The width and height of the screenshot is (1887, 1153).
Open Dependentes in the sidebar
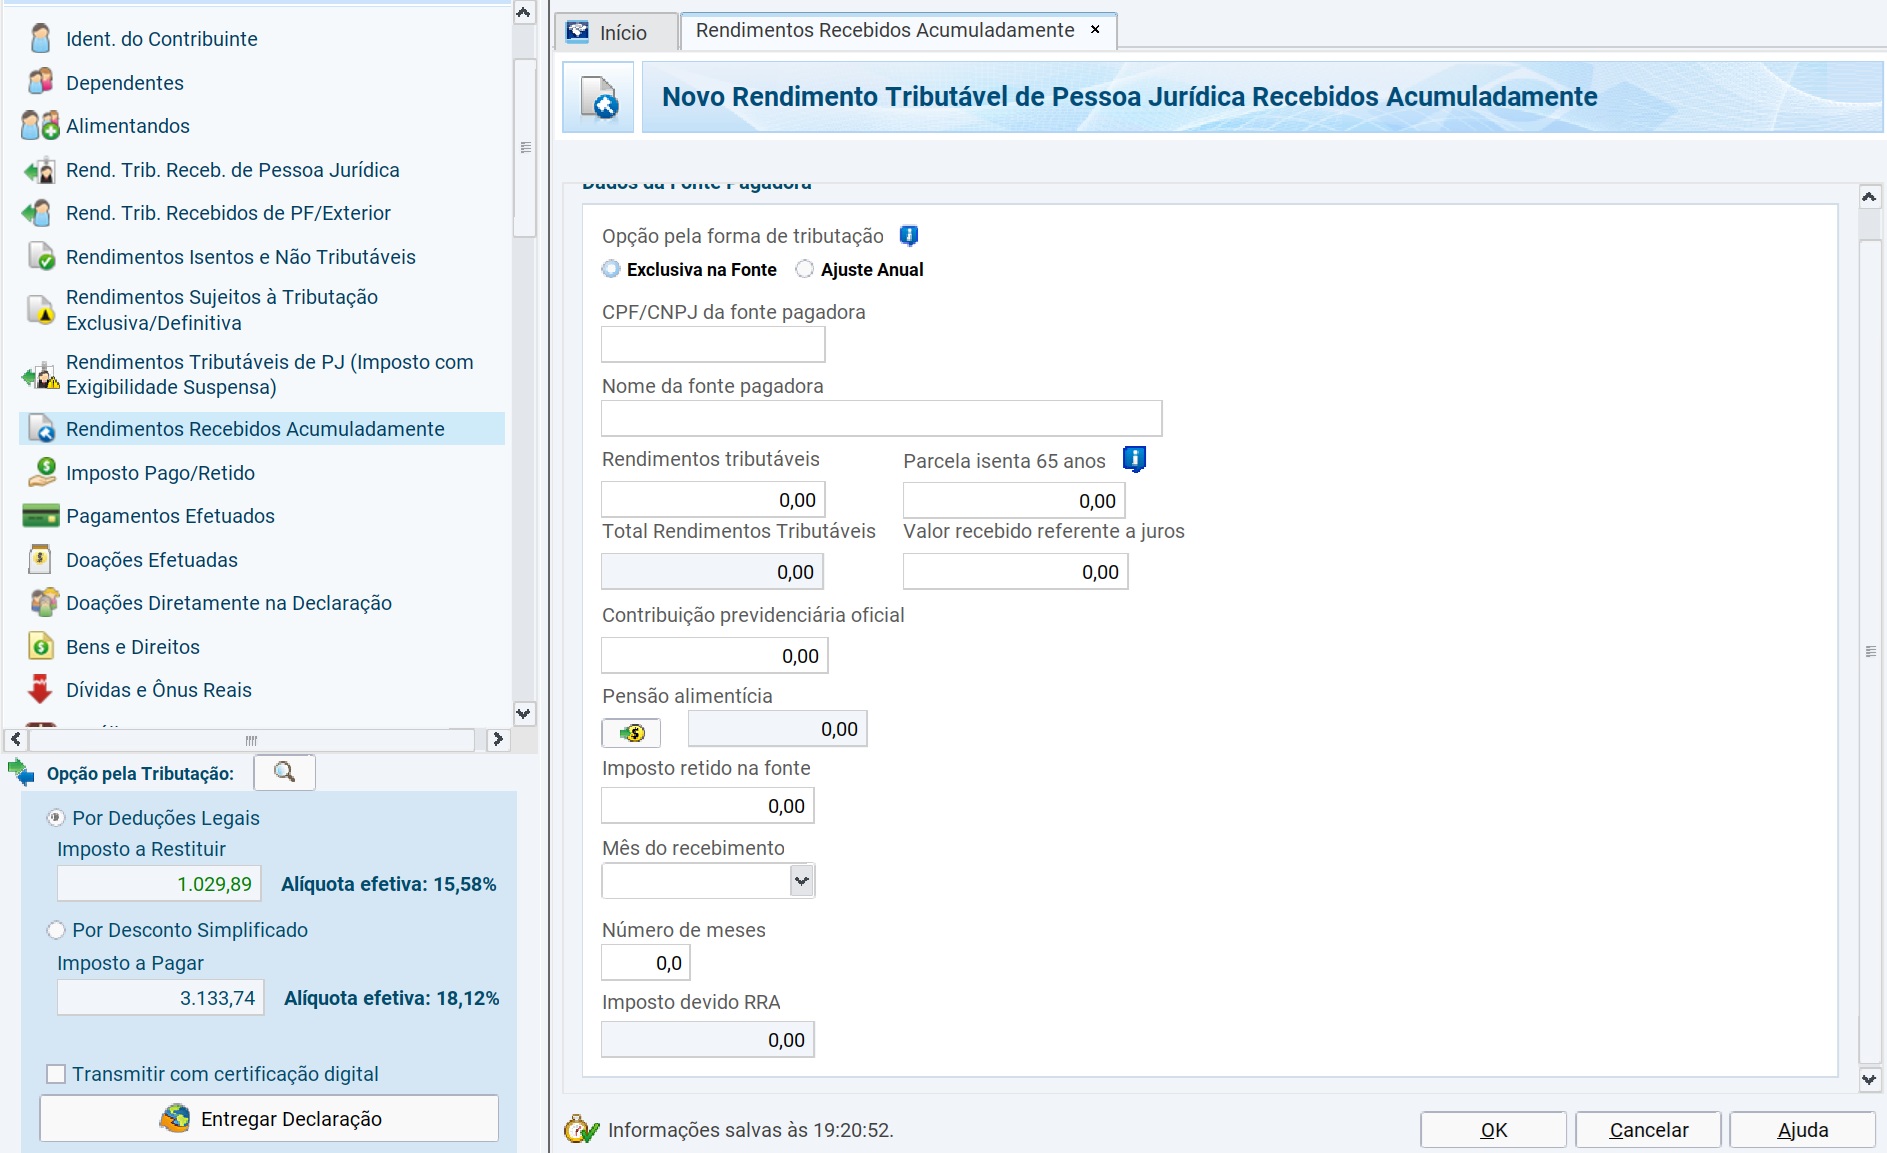[125, 83]
